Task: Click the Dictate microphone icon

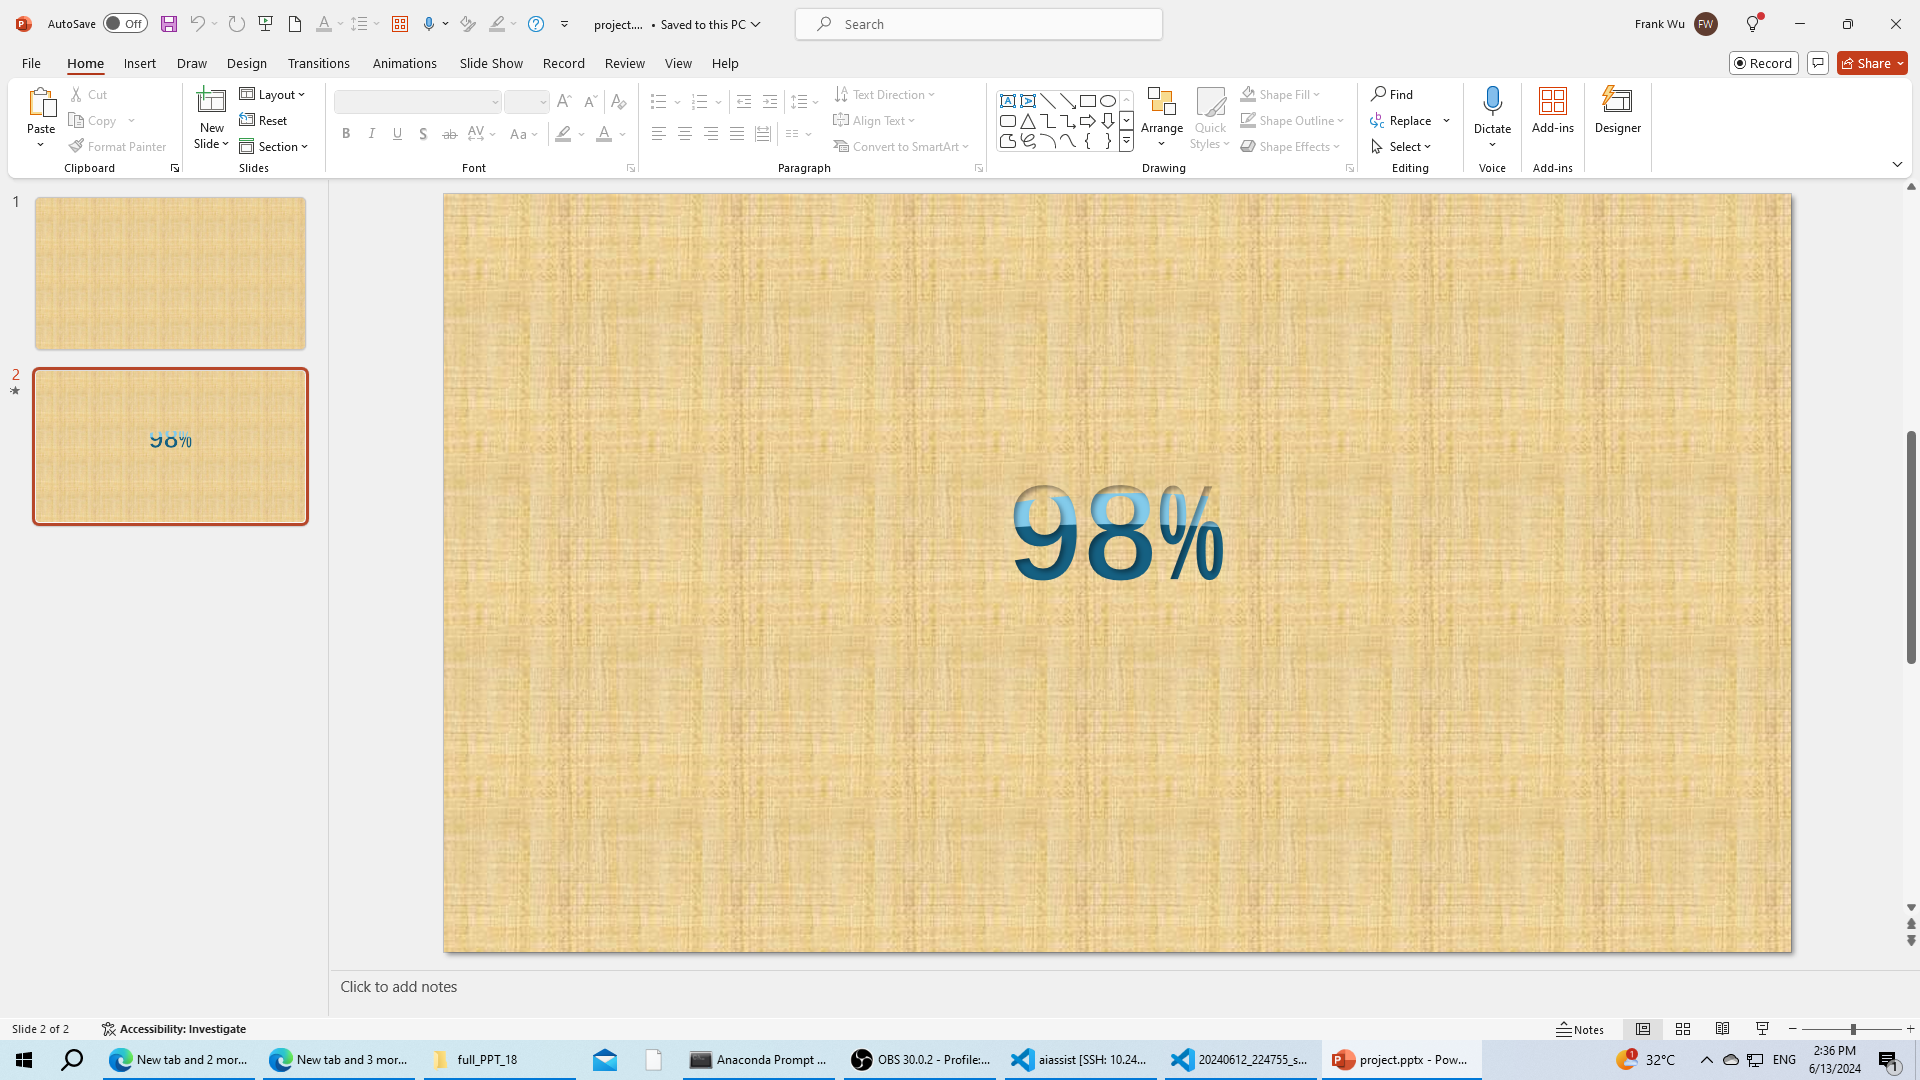Action: coord(1492,101)
